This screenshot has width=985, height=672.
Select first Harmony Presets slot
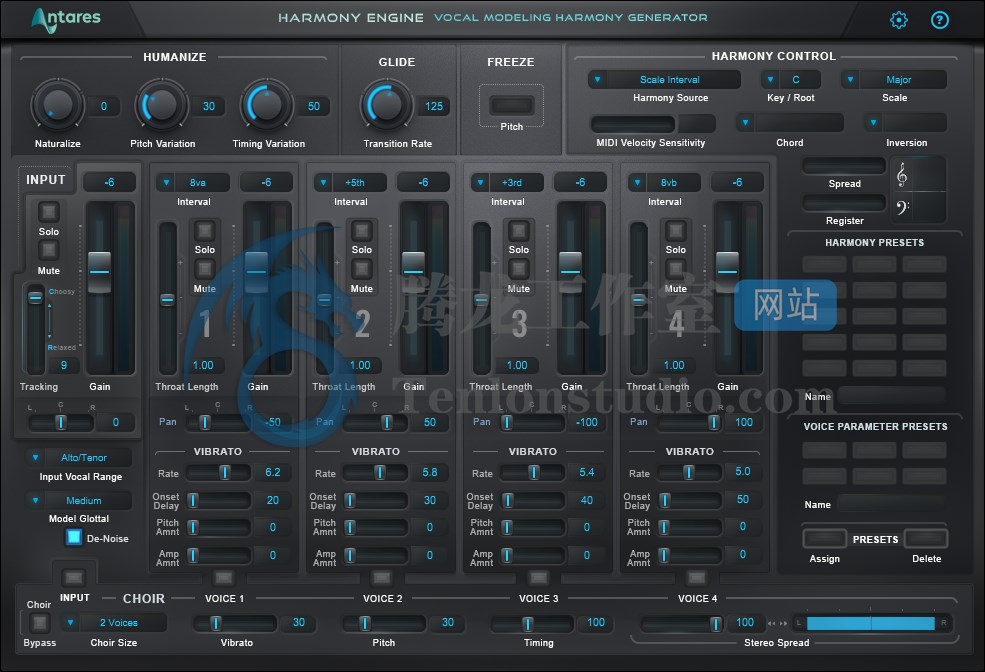pyautogui.click(x=824, y=264)
